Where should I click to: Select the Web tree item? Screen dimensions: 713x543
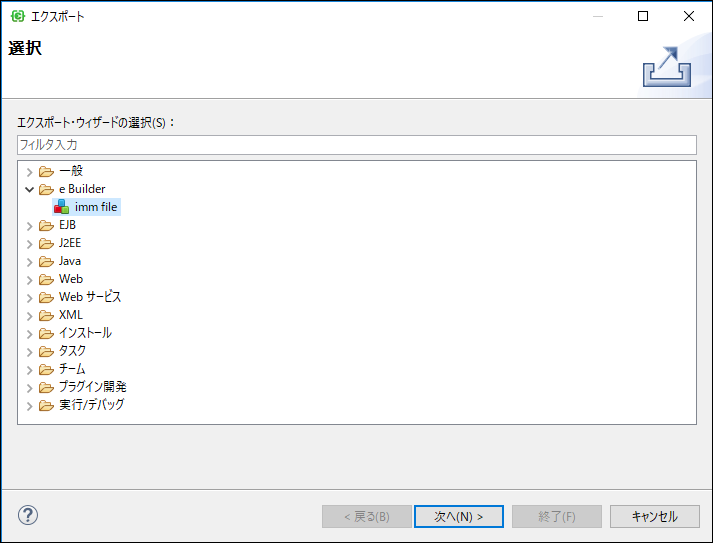coord(71,279)
